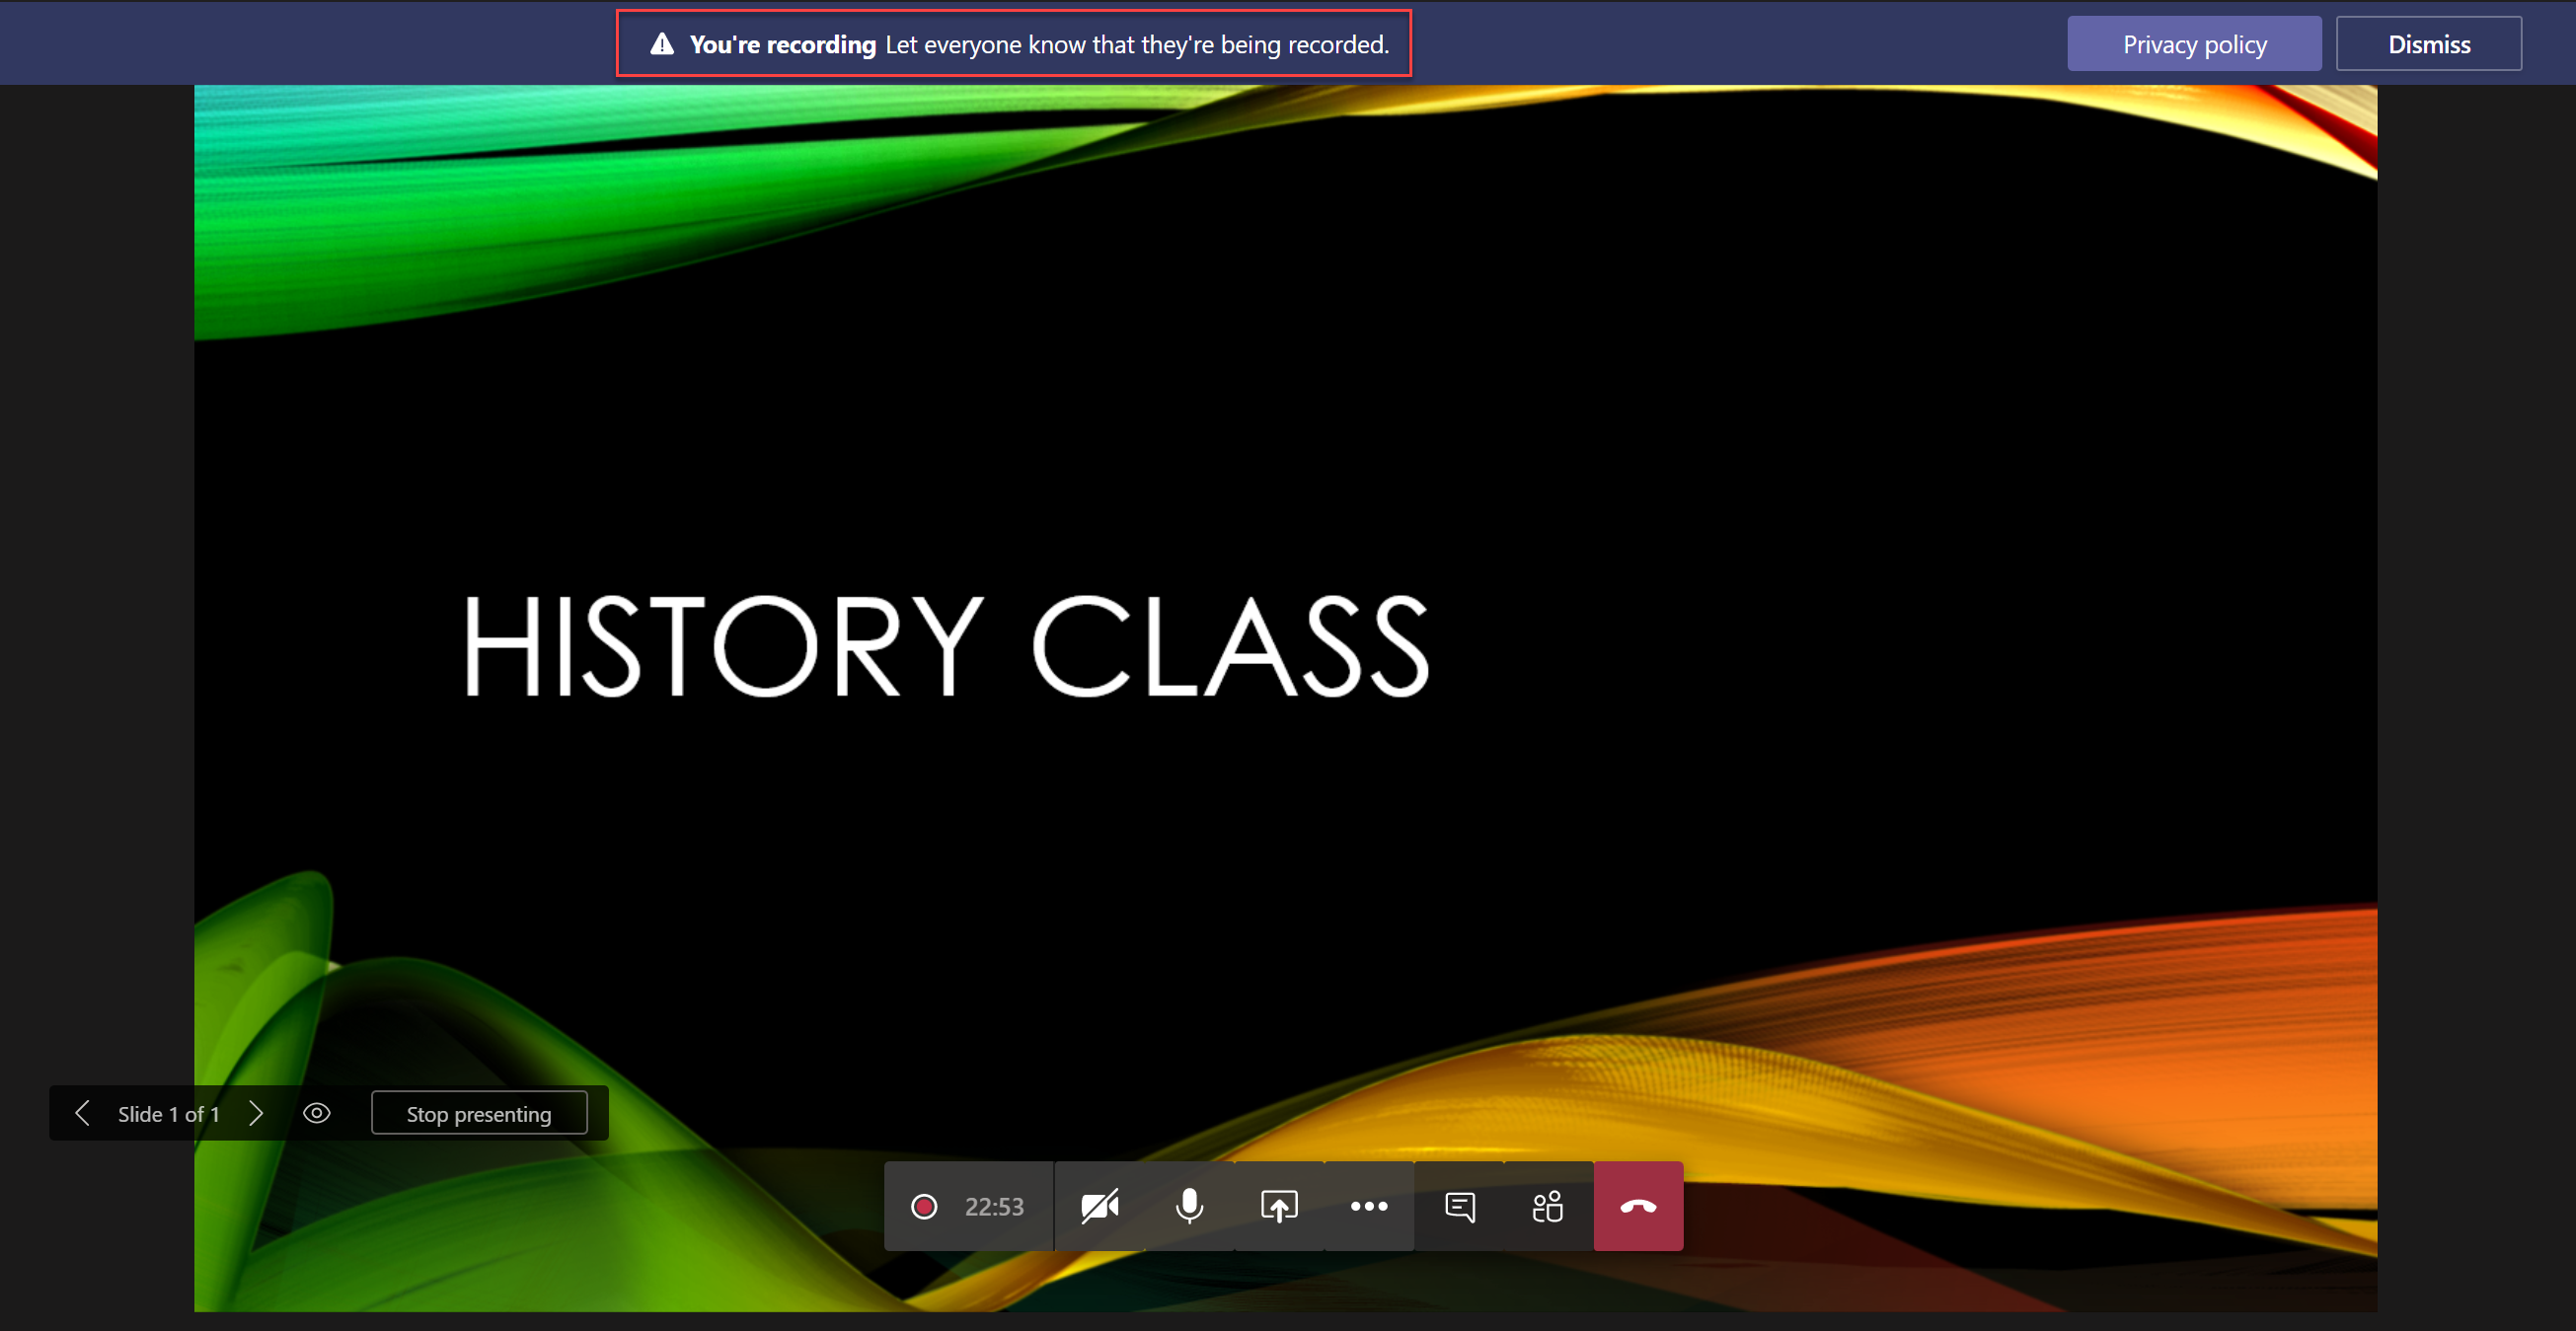Viewport: 2576px width, 1331px height.
Task: Click the HISTORY CLASS slide title
Action: 945,645
